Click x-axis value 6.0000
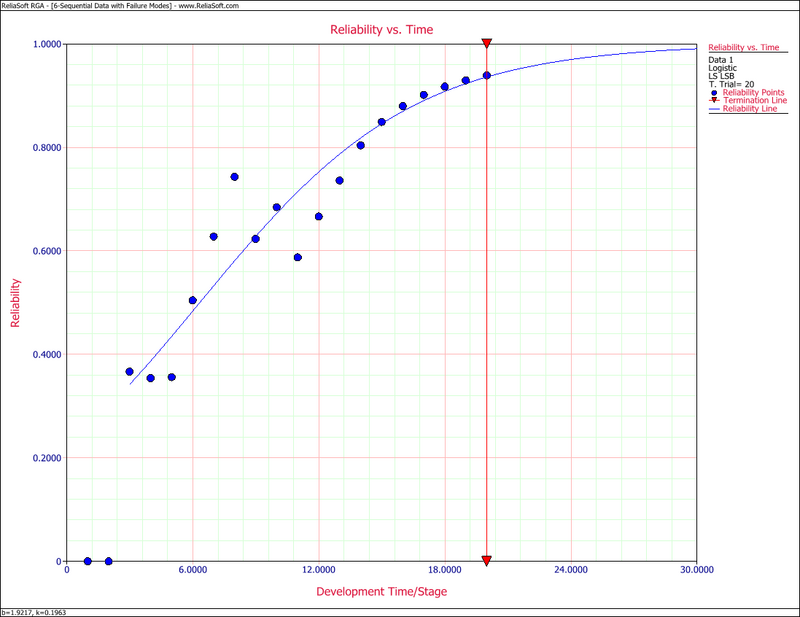800x617 pixels. pyautogui.click(x=193, y=570)
